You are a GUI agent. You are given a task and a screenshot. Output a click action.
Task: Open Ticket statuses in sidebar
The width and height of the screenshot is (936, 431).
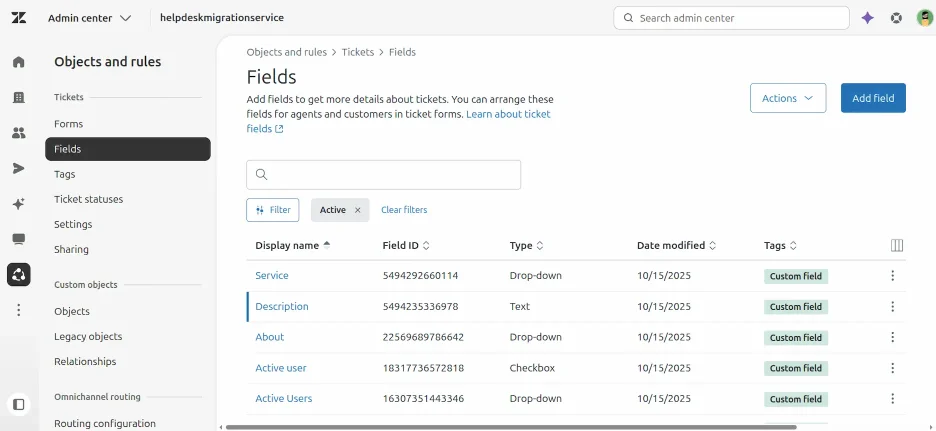(88, 199)
